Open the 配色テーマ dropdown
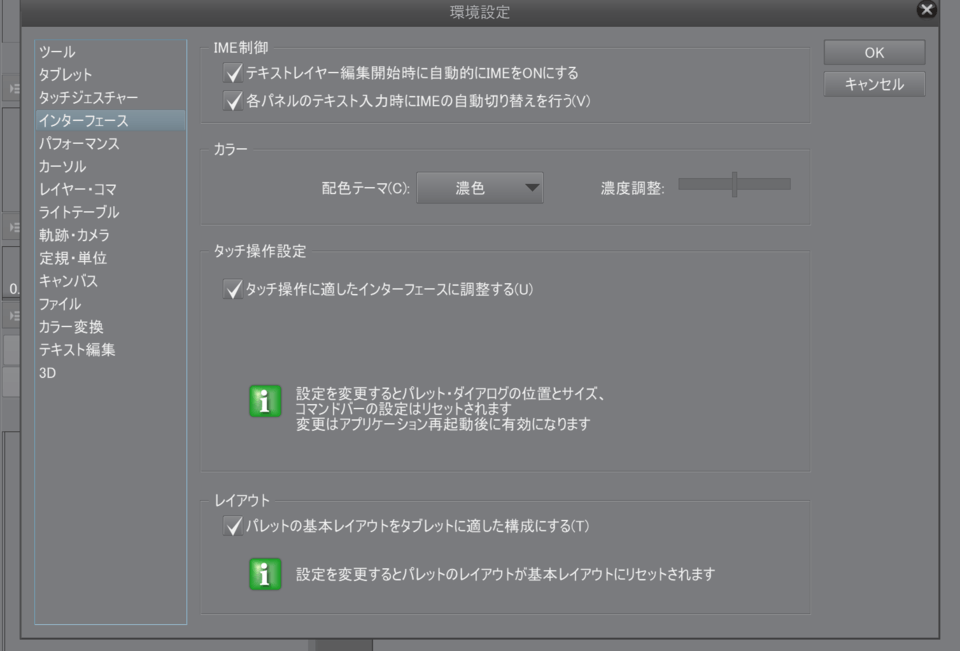Screen dimensions: 960x651 pyautogui.click(x=480, y=188)
